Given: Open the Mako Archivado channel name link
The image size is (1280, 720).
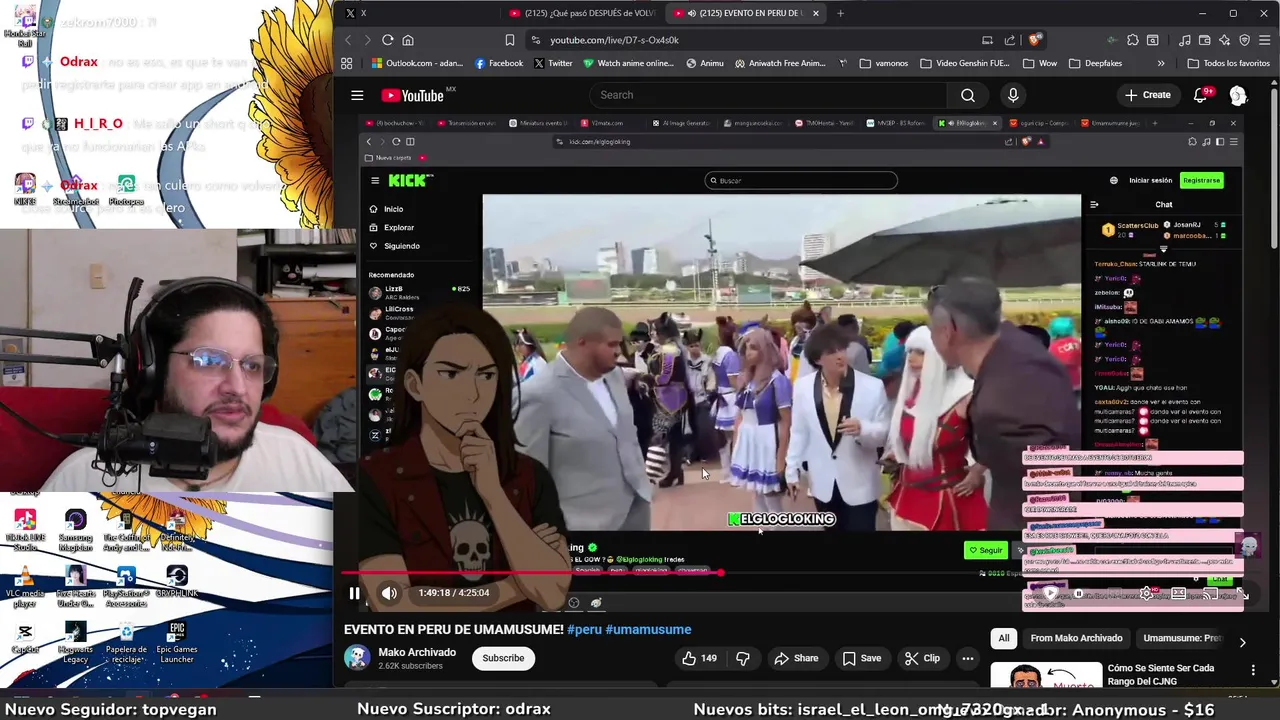Looking at the screenshot, I should click(417, 652).
